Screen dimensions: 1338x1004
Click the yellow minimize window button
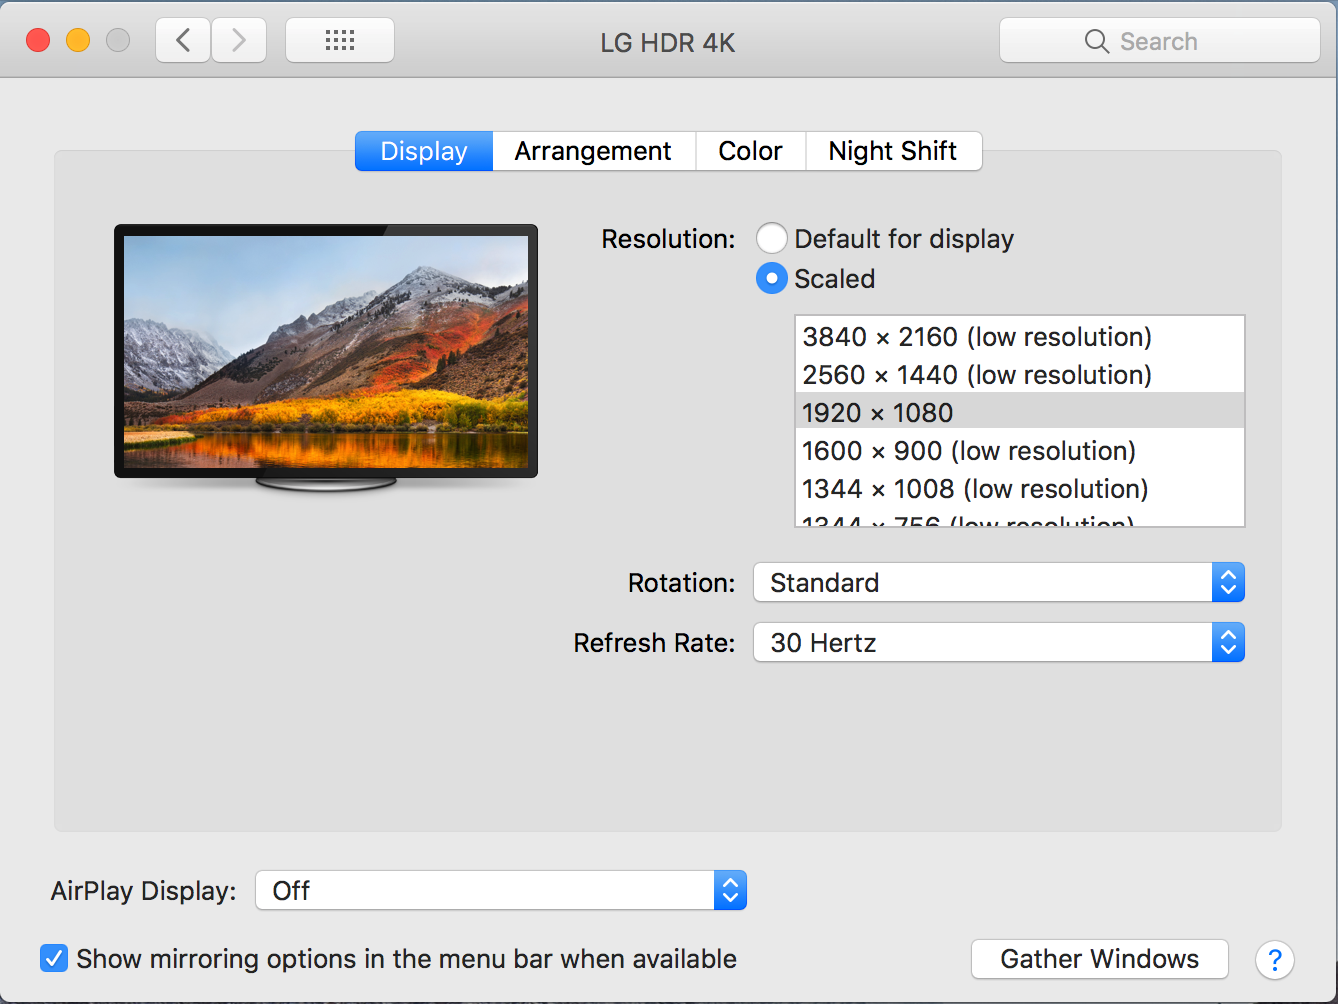pos(78,40)
